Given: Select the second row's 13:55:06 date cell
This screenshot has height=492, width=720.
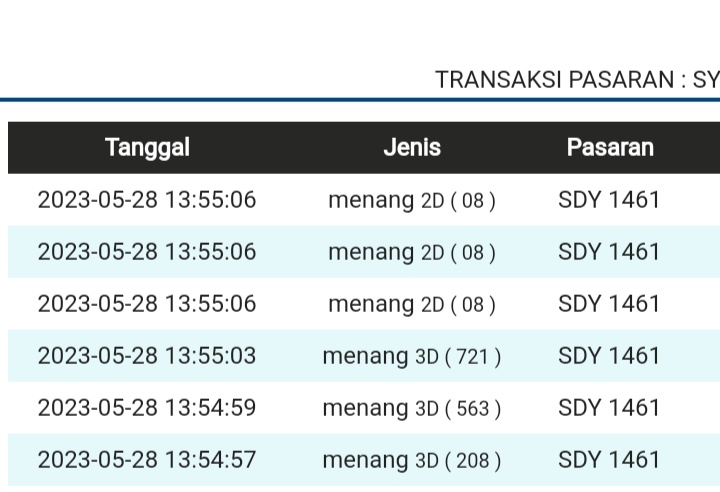Looking at the screenshot, I should (147, 252).
